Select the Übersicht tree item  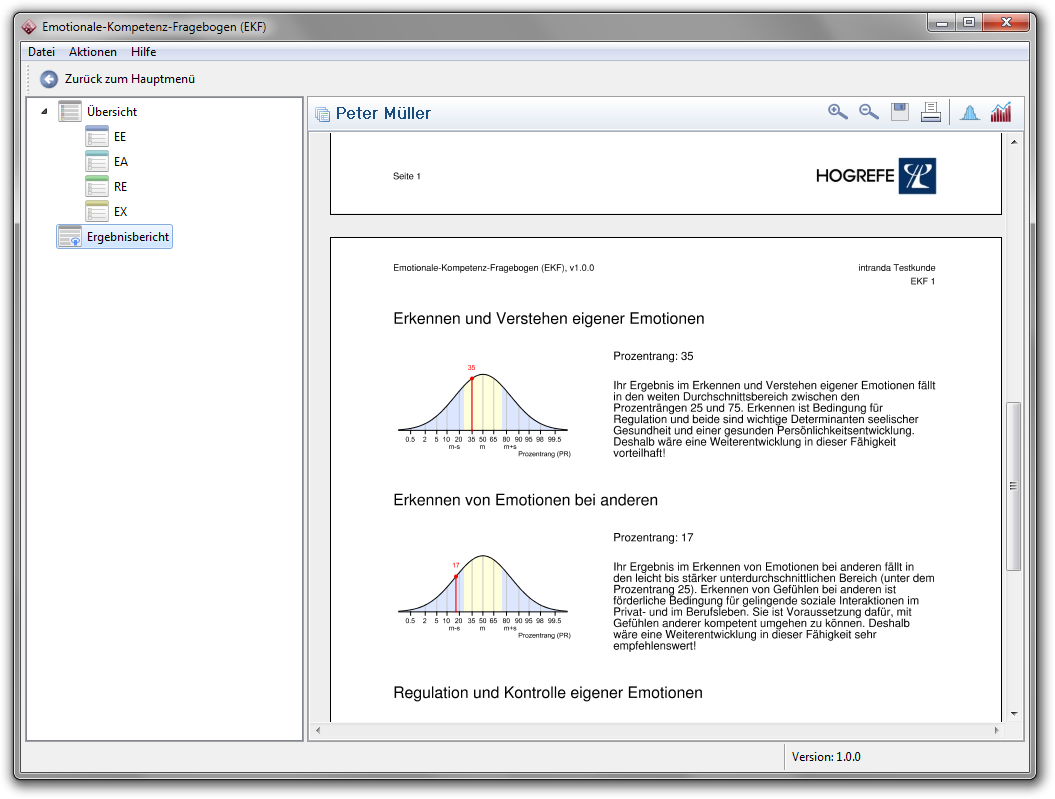(112, 112)
